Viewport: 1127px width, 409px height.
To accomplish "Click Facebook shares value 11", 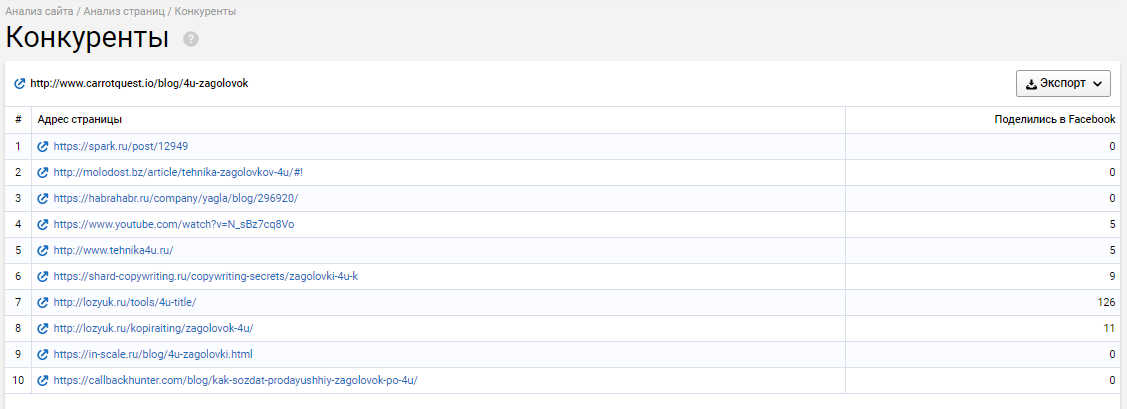I will (1110, 328).
